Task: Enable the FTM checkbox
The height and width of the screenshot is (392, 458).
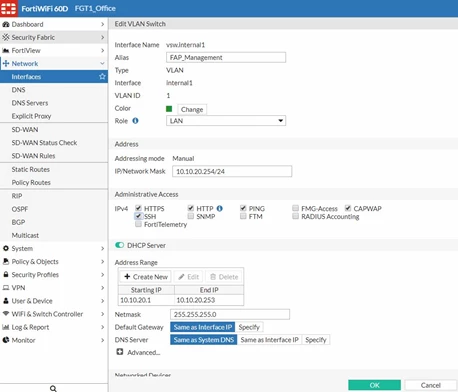Action: 243,216
